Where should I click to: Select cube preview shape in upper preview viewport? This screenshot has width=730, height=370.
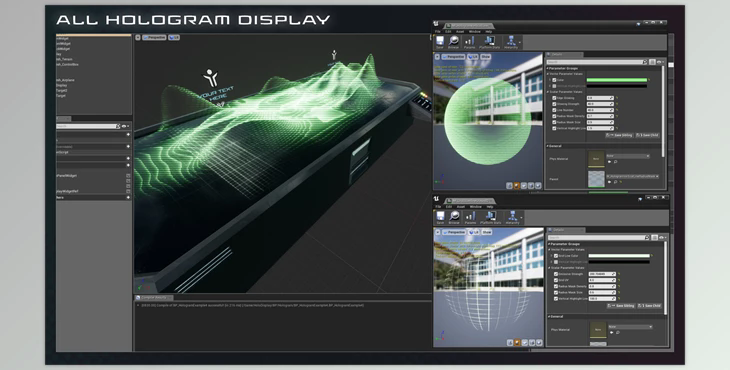(531, 185)
